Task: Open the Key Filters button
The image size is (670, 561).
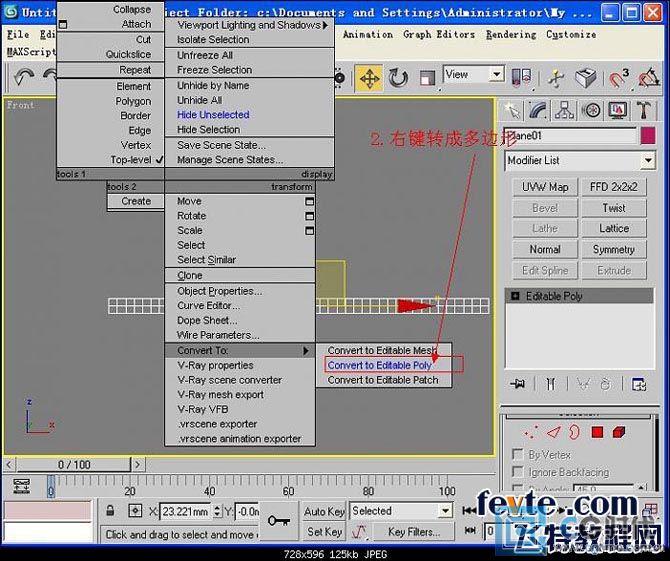Action: [414, 532]
